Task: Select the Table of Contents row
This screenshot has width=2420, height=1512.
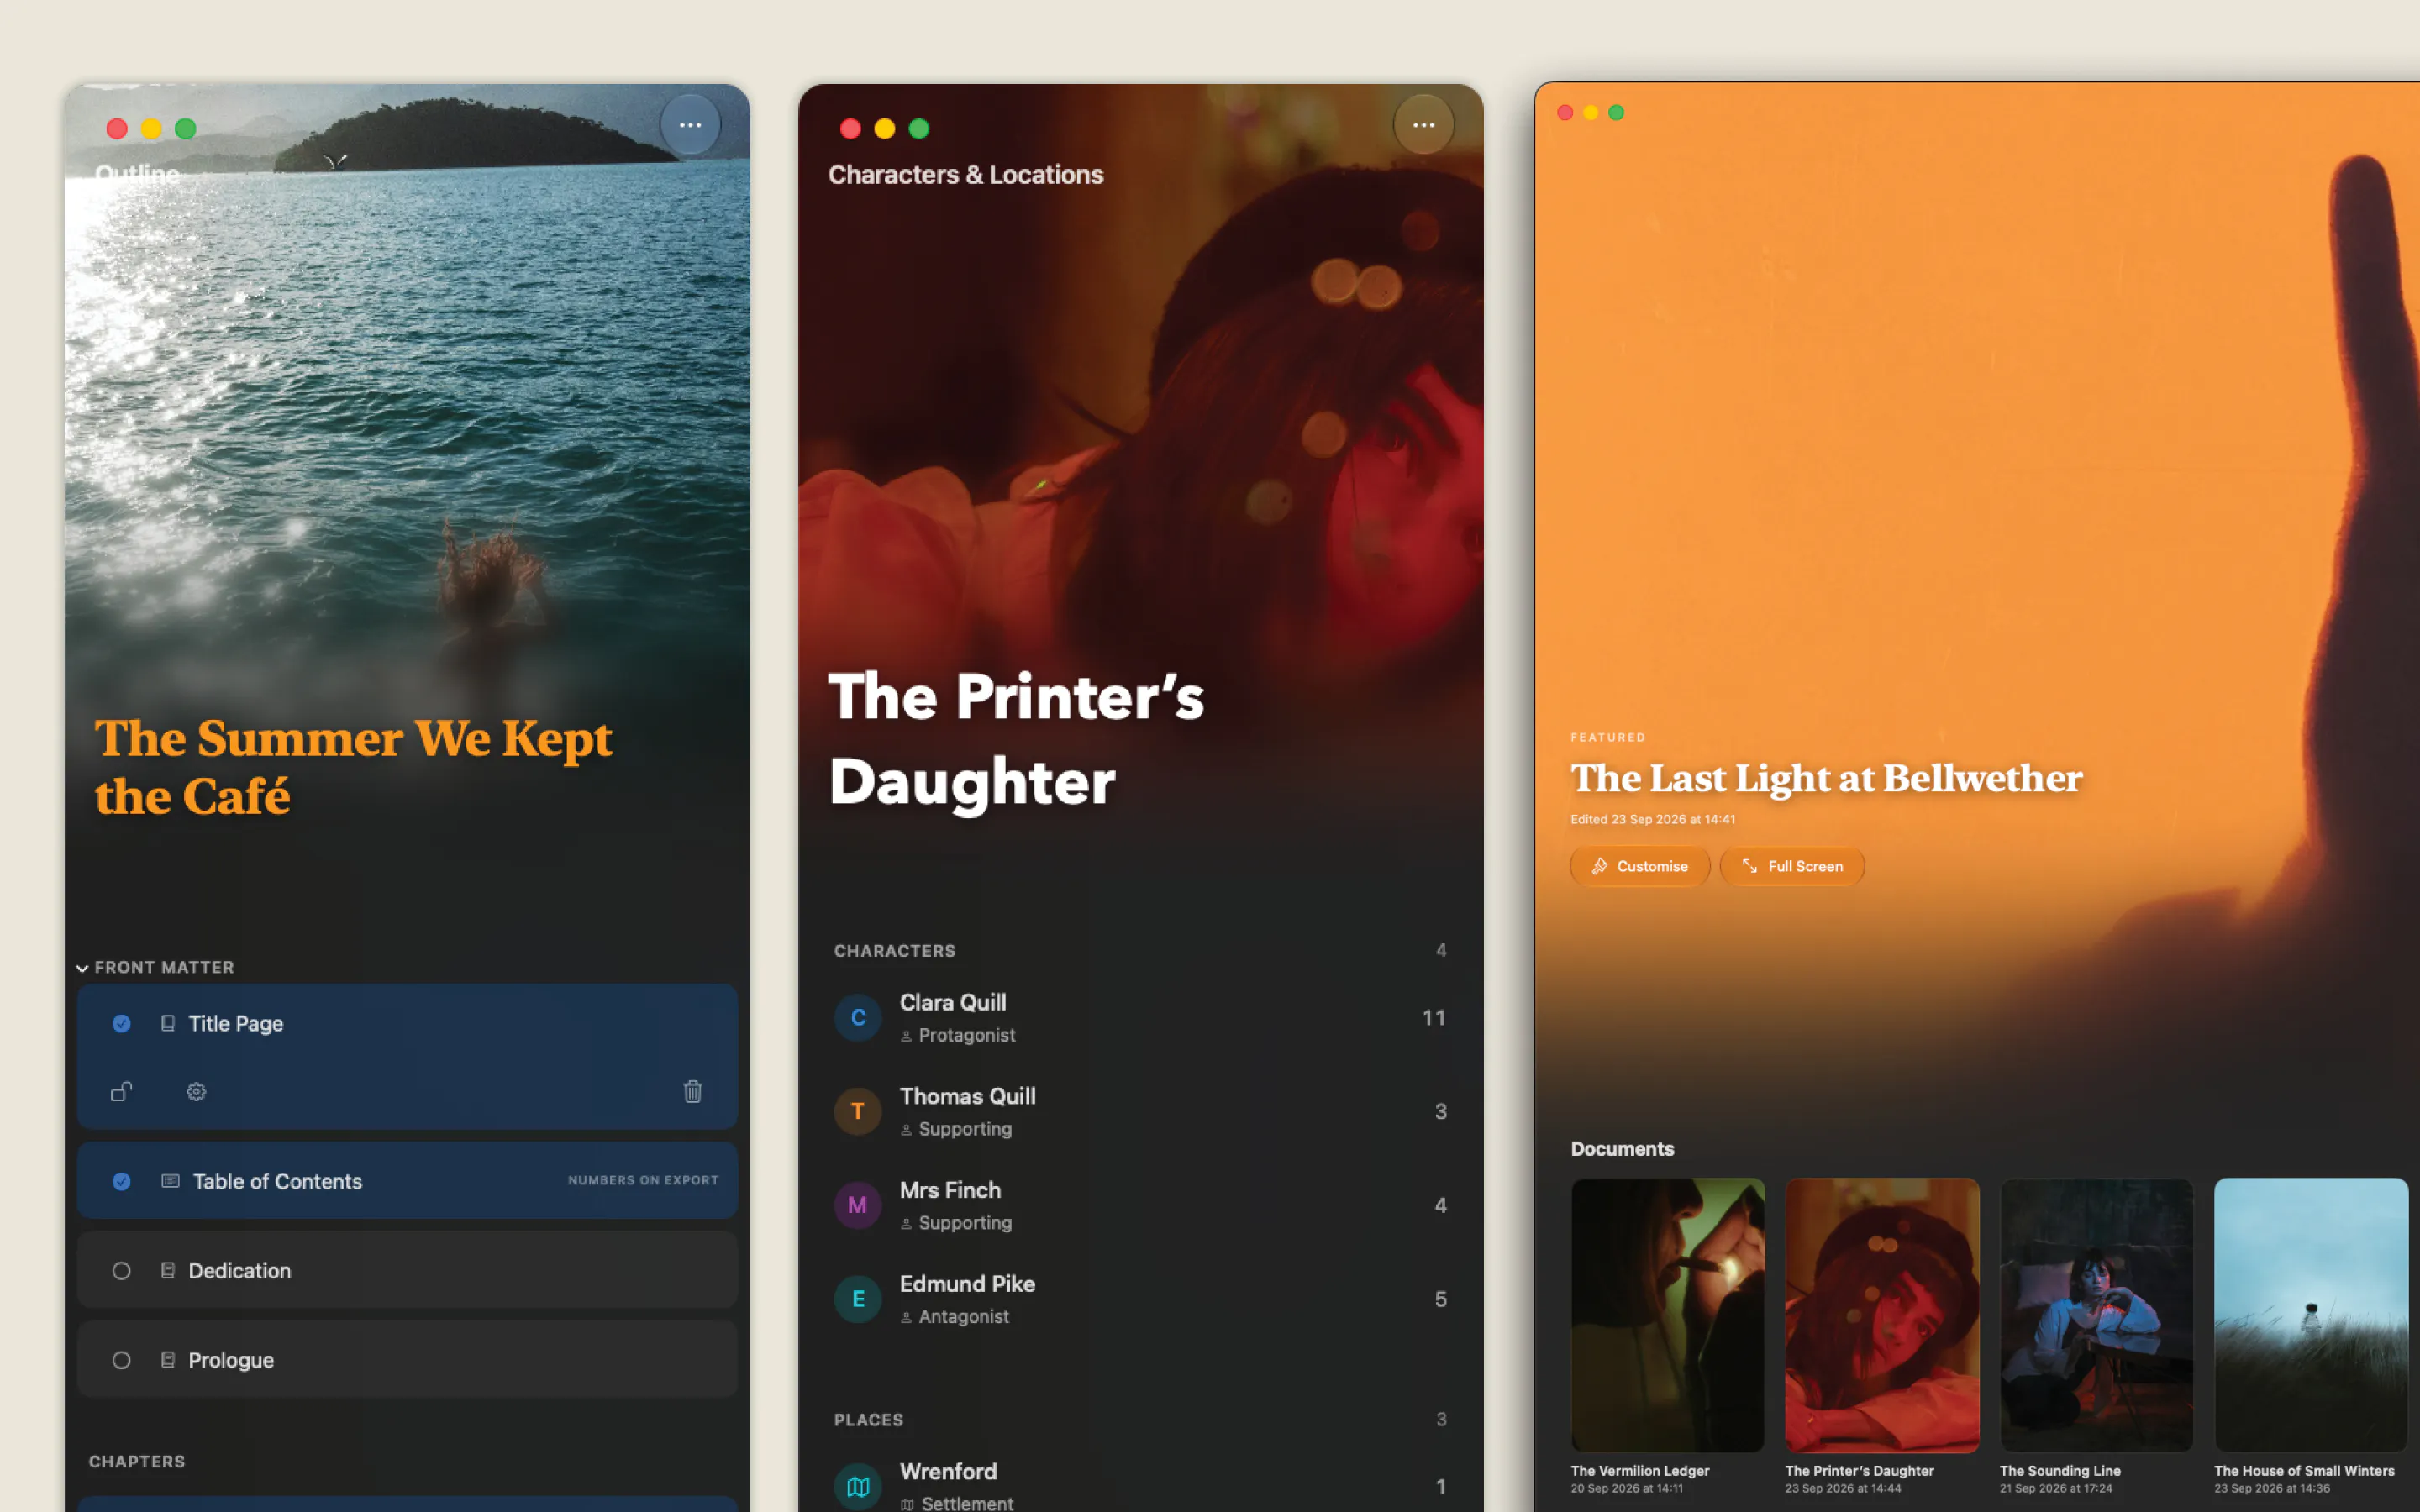Action: [x=407, y=1181]
